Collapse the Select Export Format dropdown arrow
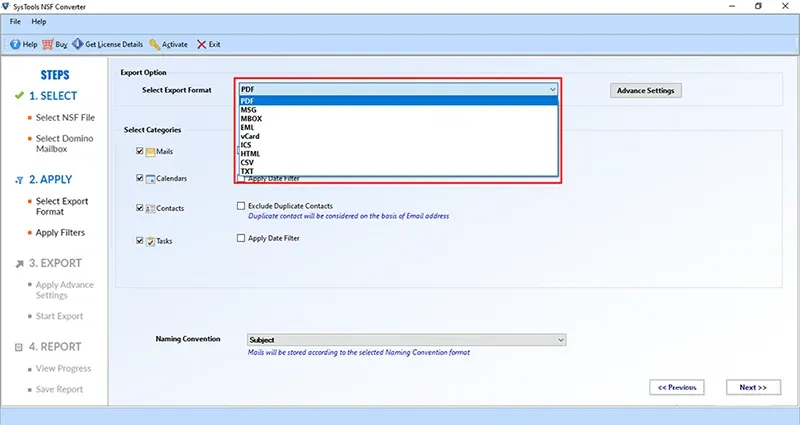 coord(553,89)
